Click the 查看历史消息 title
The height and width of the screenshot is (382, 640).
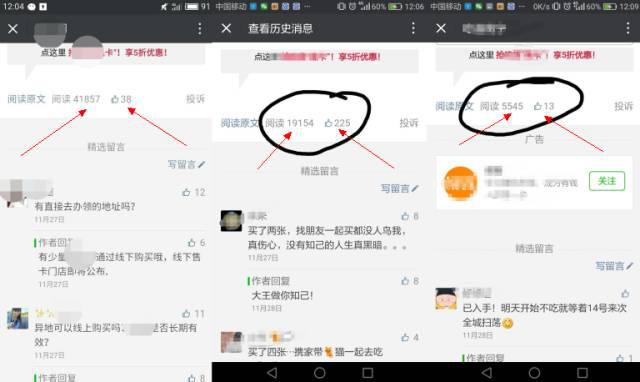click(280, 28)
